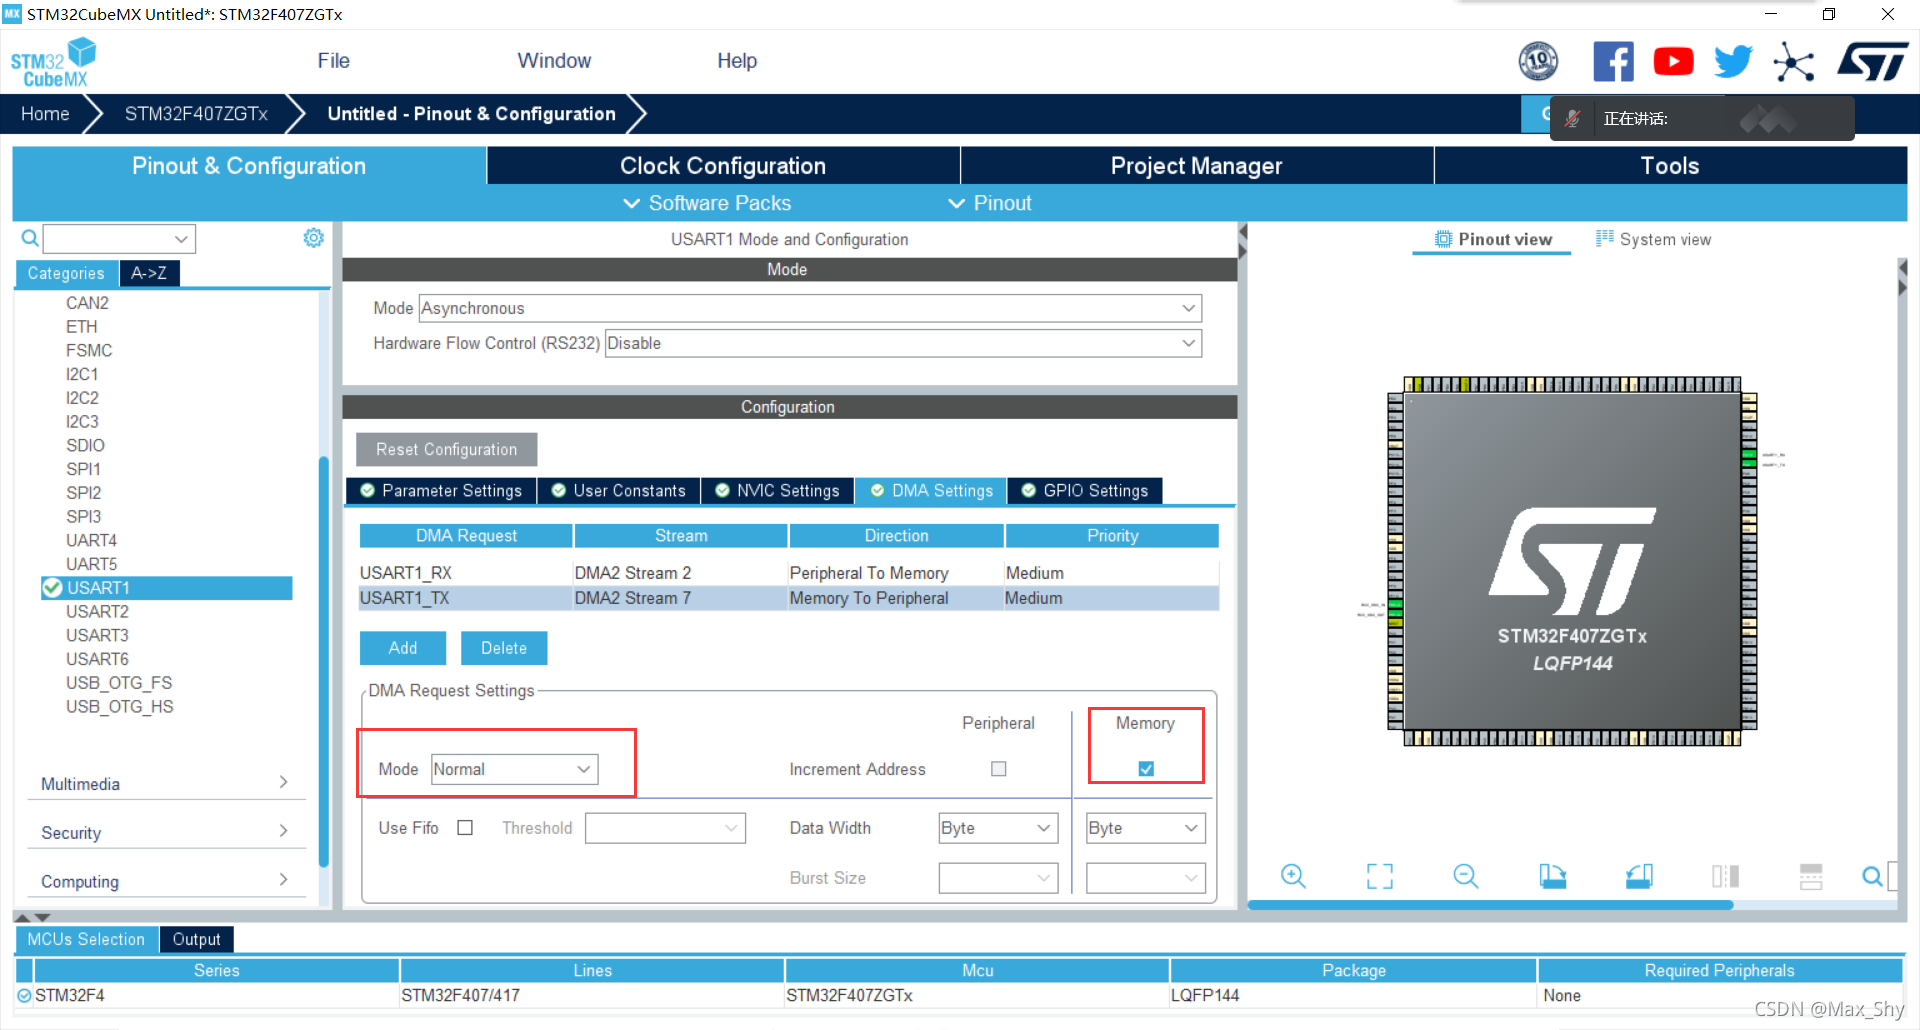Open the Hardware Flow Control dropdown
Viewport: 1920px width, 1030px height.
point(903,343)
